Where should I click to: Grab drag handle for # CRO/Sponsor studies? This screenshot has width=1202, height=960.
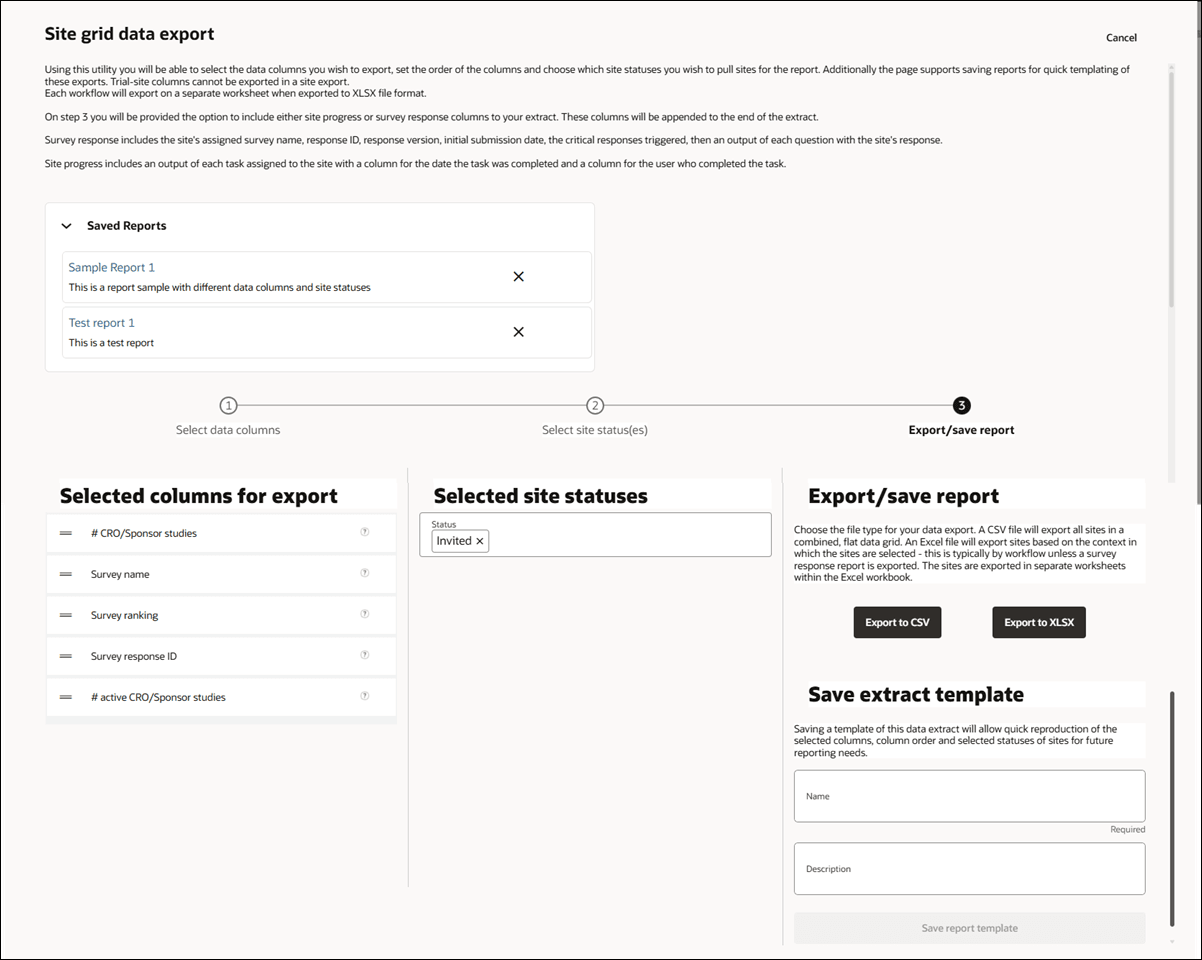click(x=65, y=532)
